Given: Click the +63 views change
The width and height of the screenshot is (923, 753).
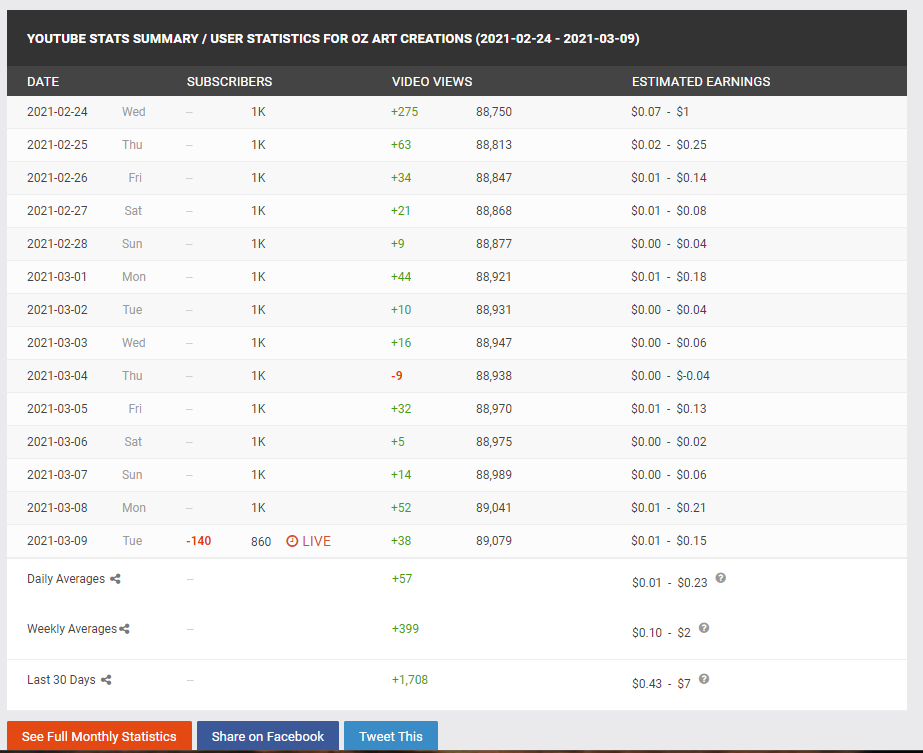Looking at the screenshot, I should pos(401,145).
